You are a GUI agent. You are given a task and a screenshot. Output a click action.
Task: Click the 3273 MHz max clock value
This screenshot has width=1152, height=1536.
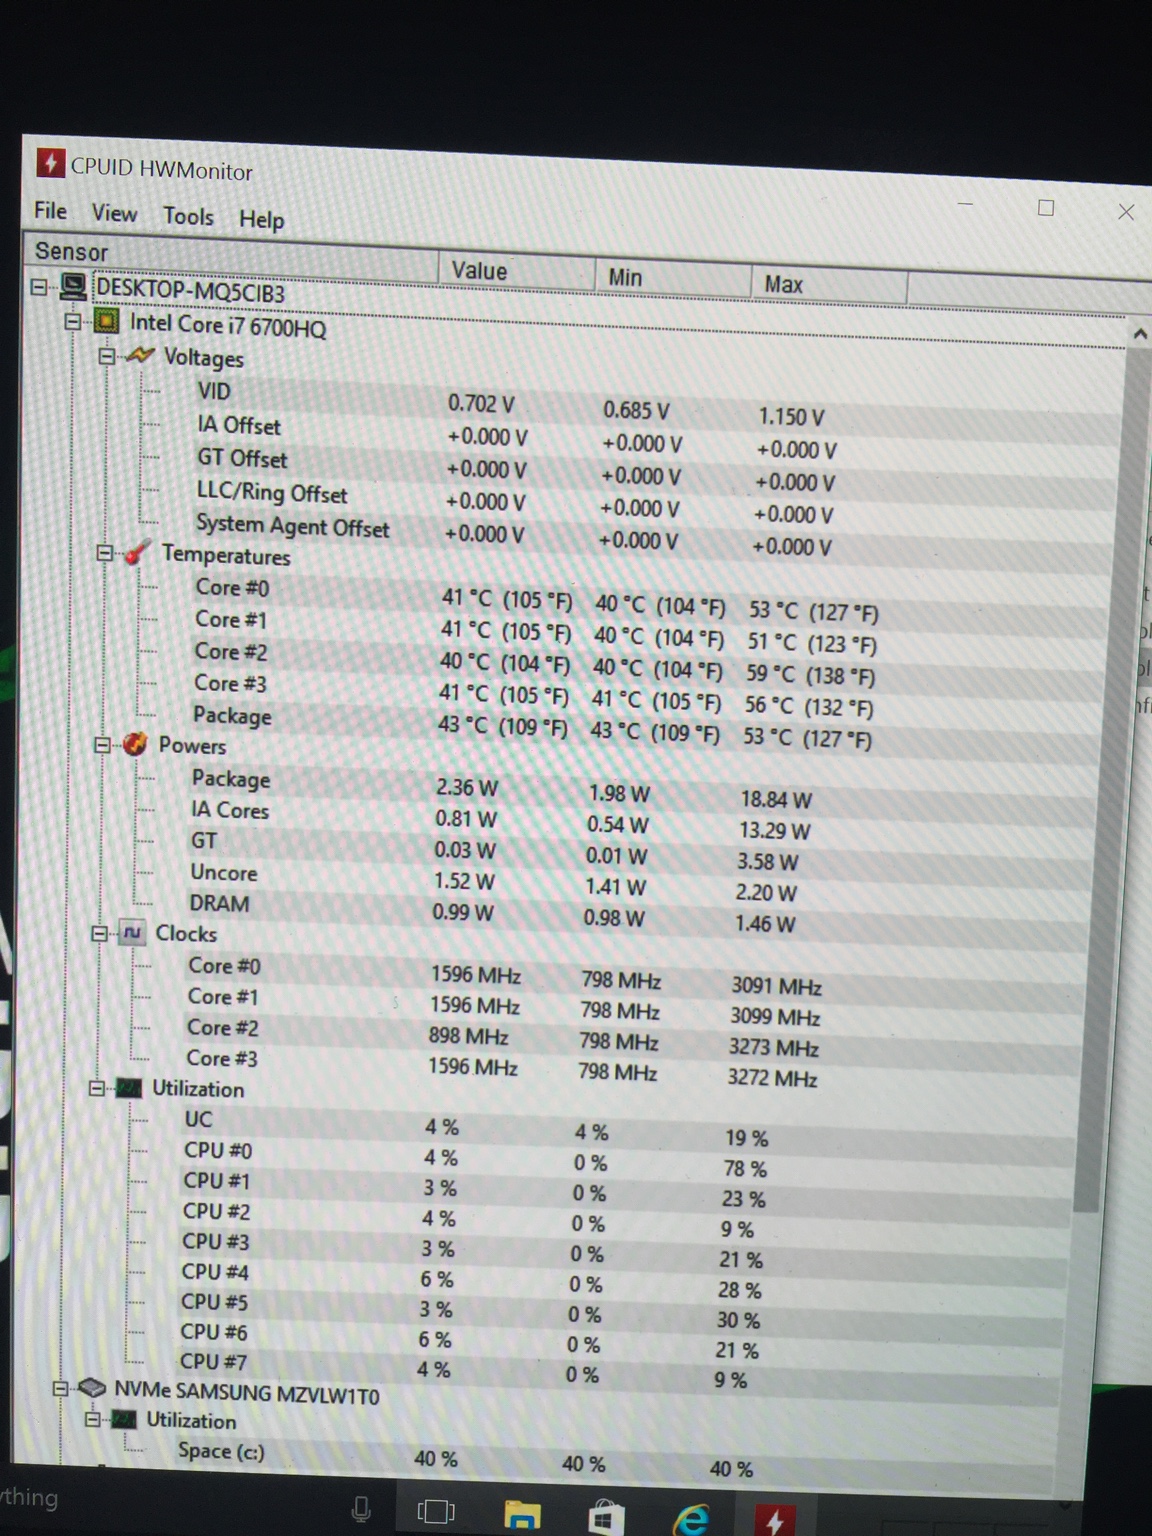[x=774, y=1047]
